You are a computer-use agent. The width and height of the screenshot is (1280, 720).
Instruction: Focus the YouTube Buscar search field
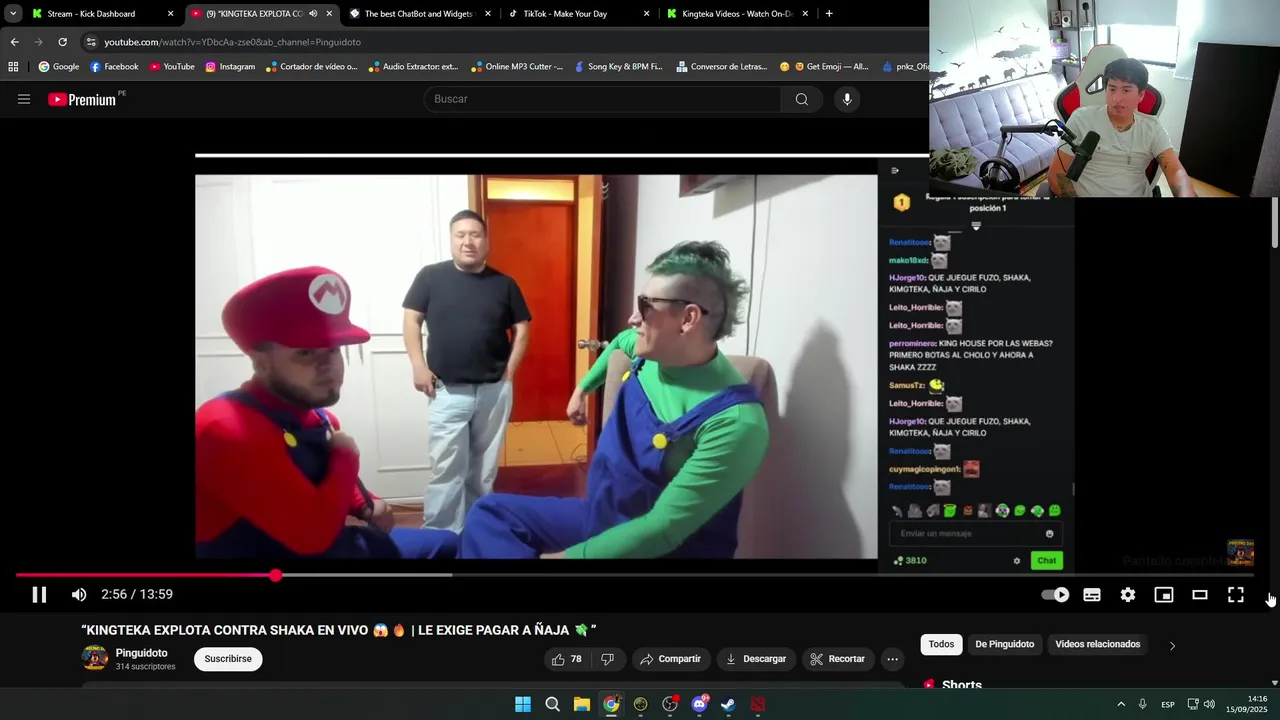click(x=602, y=99)
